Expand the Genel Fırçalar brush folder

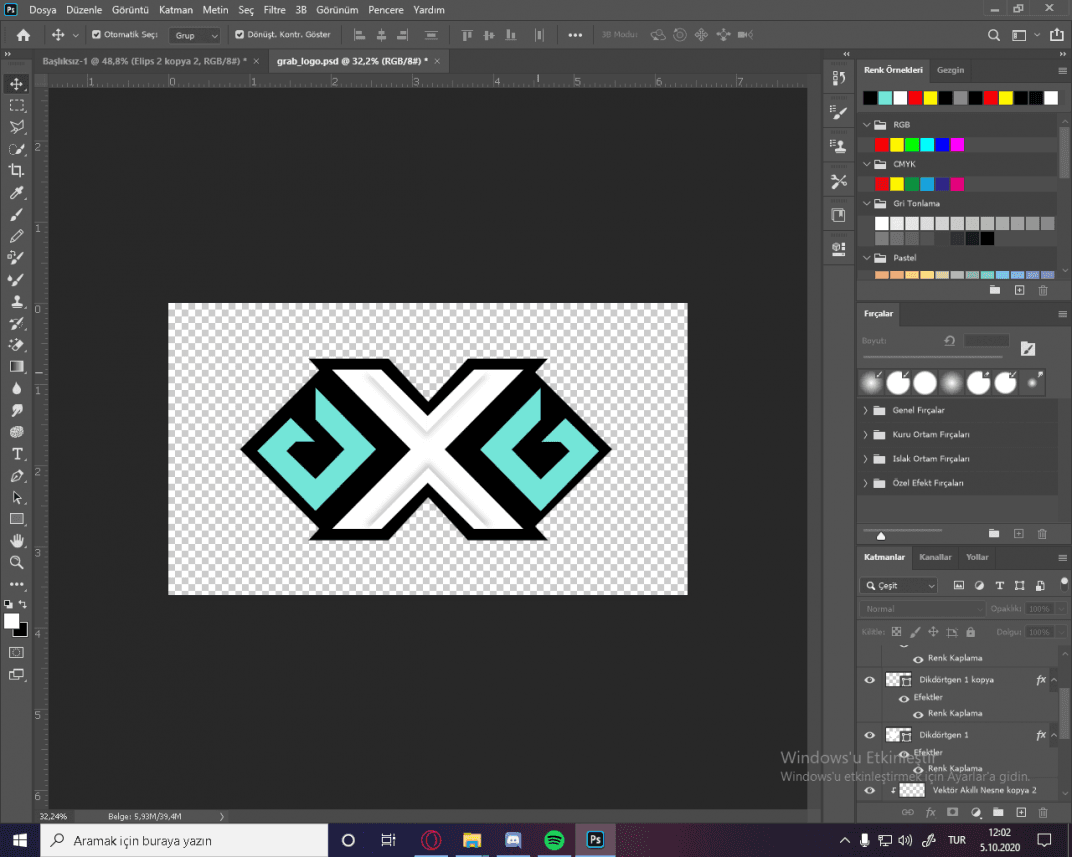(866, 410)
